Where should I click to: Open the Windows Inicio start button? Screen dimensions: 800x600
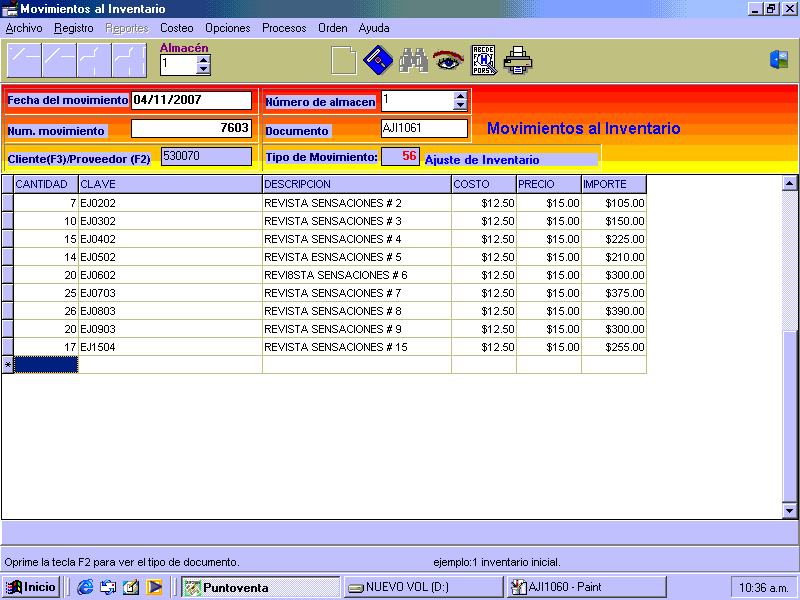click(x=31, y=587)
